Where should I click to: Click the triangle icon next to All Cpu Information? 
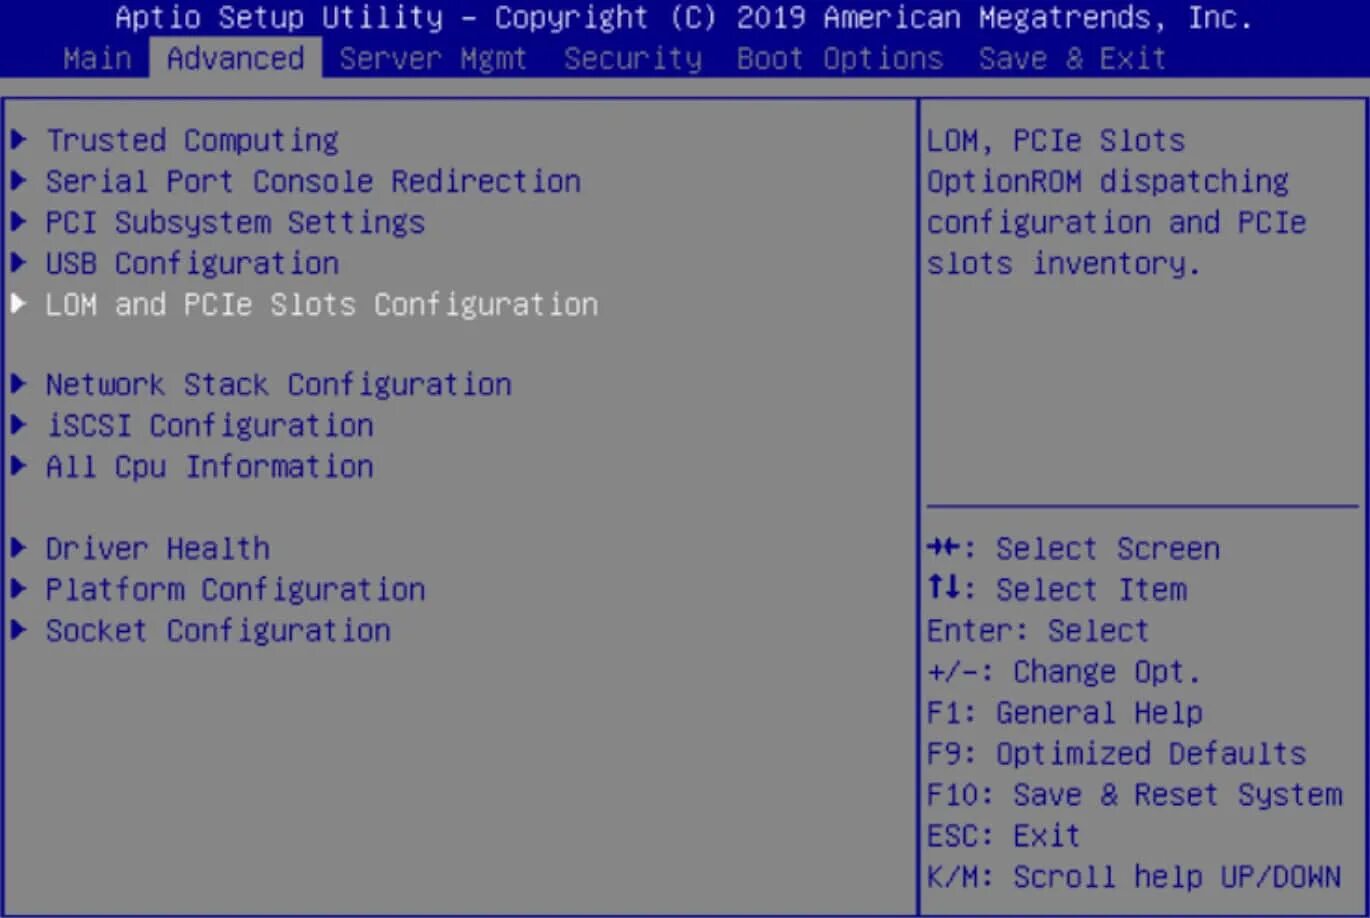(18, 466)
